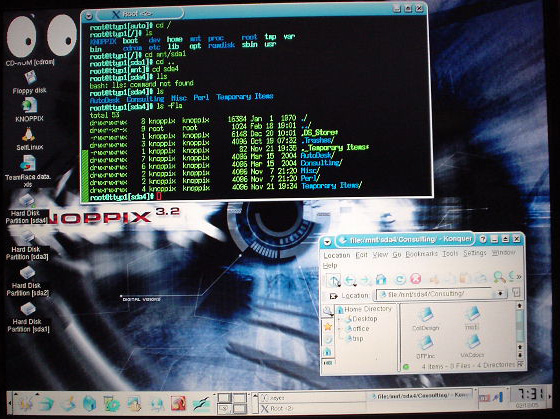Click the Konqueror title bar help question mark

[483, 239]
